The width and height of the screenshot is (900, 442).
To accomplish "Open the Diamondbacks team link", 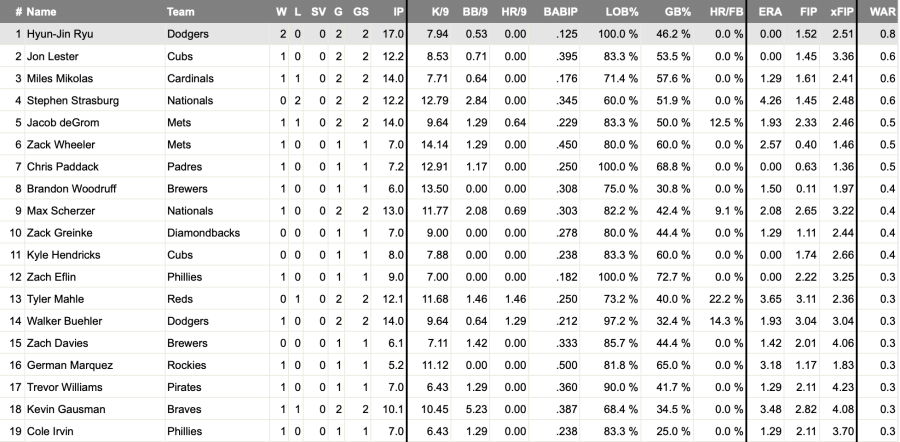I will point(204,232).
